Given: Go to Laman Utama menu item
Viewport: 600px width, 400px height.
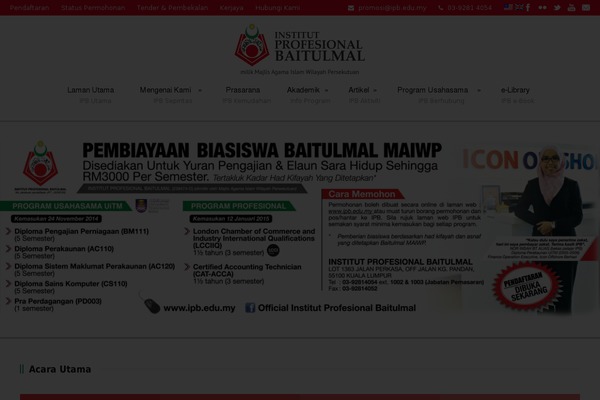Looking at the screenshot, I should (91, 90).
